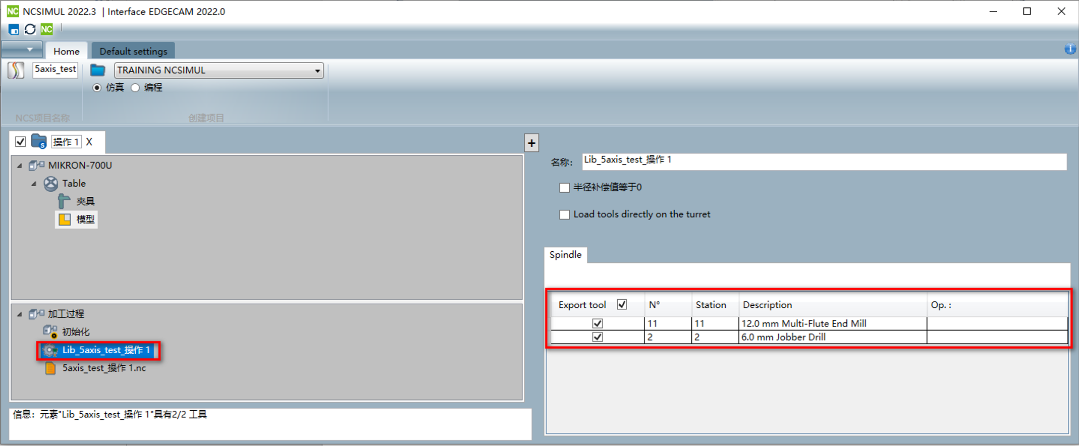1079x446 pixels.
Task: Click the save icon in quick access toolbar
Action: 14,29
